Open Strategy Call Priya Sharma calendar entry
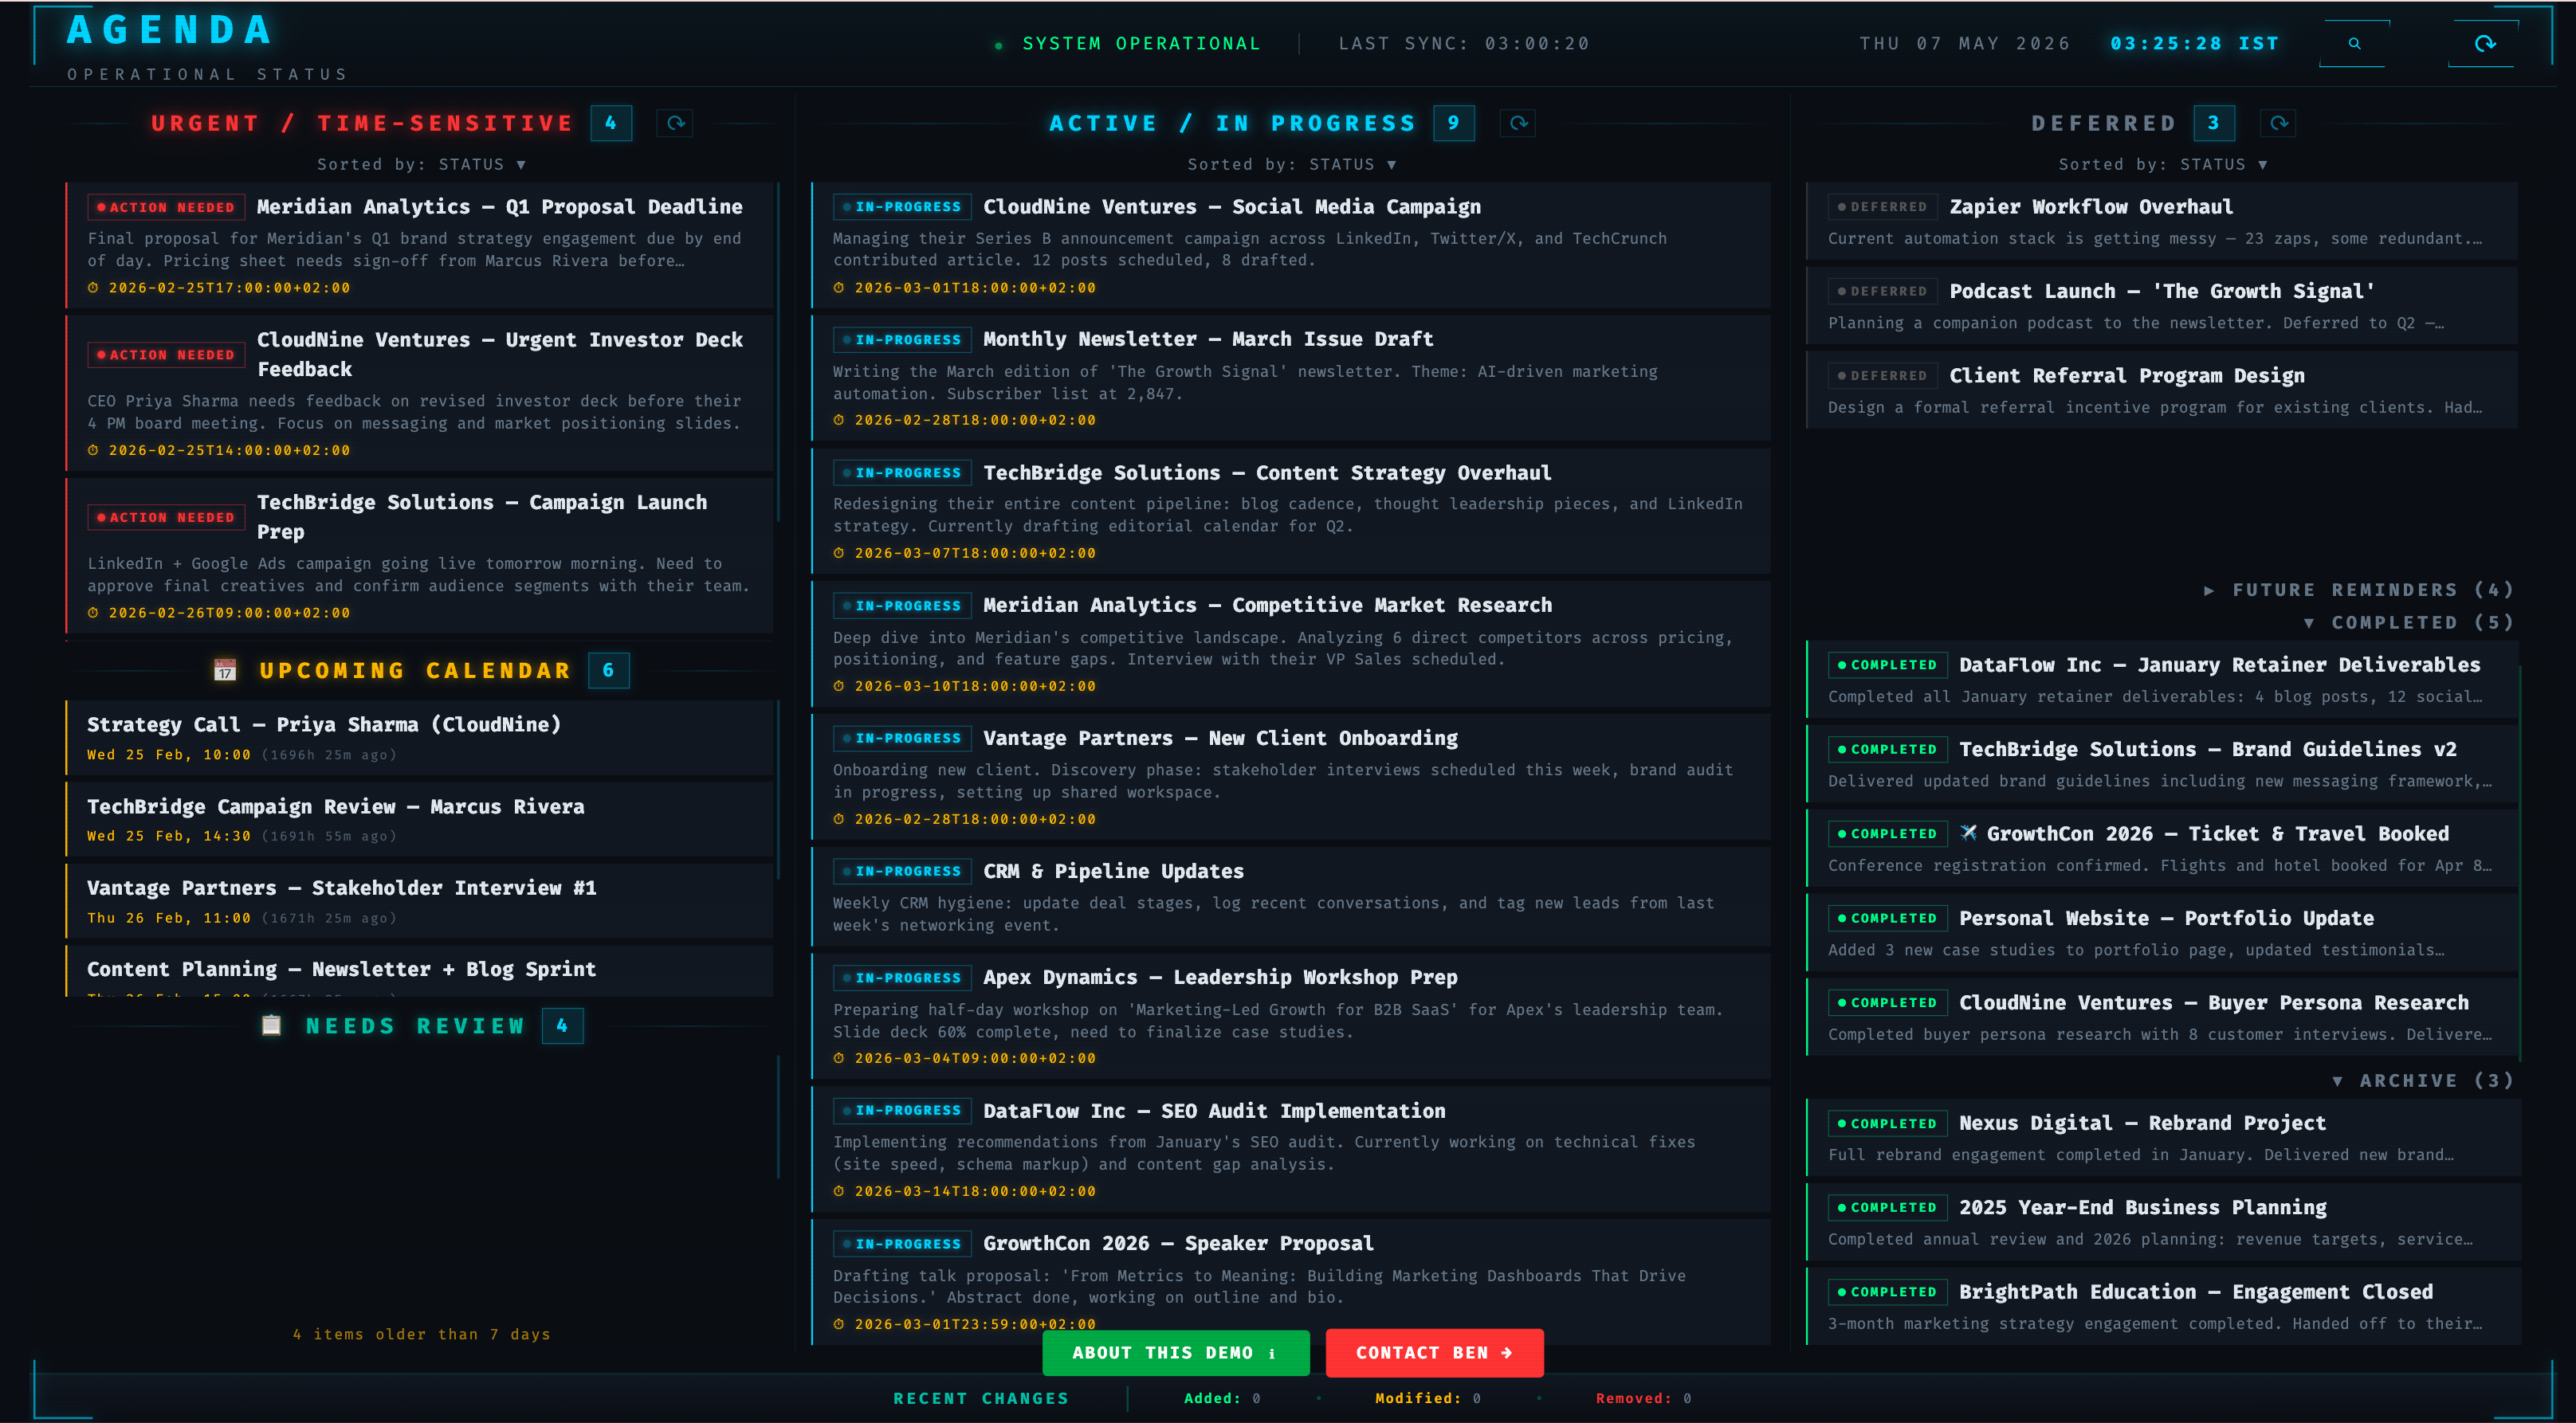The height and width of the screenshot is (1423, 2576). [x=420, y=737]
